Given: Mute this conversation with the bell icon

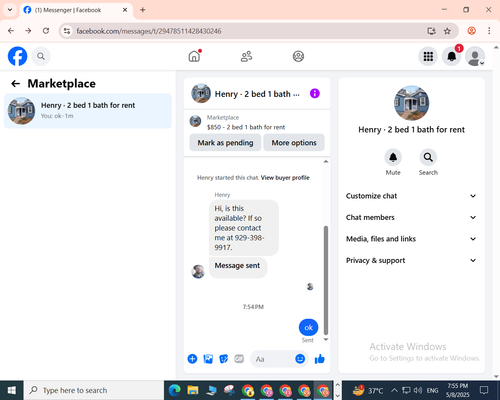Looking at the screenshot, I should tap(393, 157).
